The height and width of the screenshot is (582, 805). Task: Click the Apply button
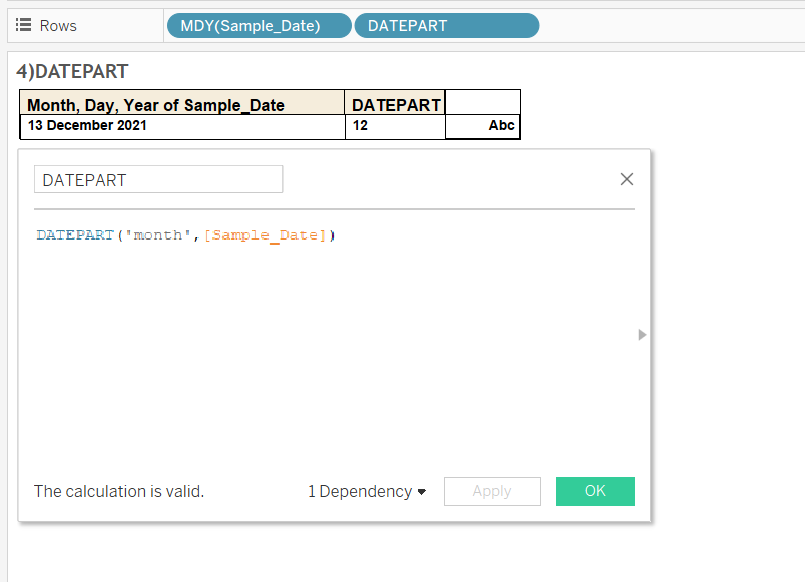coord(492,491)
